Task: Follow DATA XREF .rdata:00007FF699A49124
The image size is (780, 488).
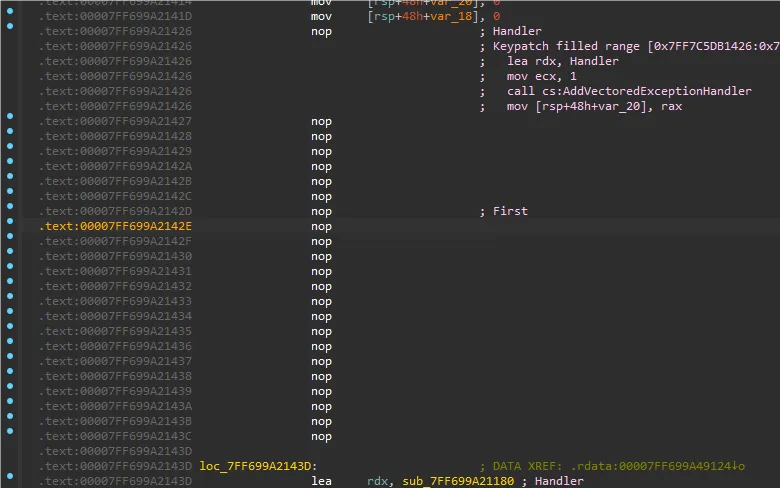Action: pos(657,466)
